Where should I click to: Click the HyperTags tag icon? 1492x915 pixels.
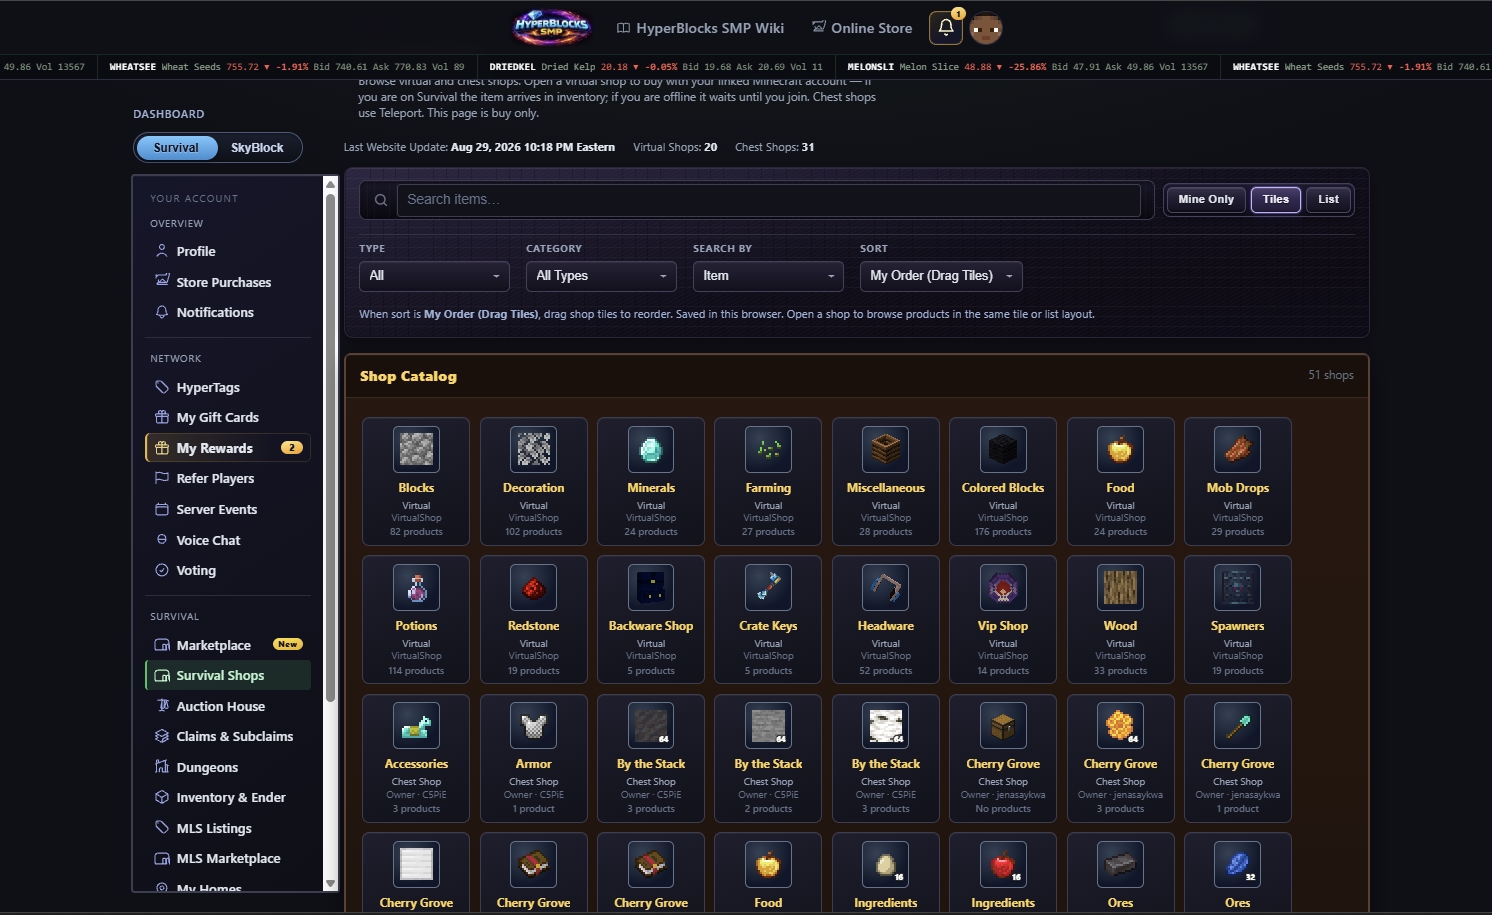(x=162, y=387)
